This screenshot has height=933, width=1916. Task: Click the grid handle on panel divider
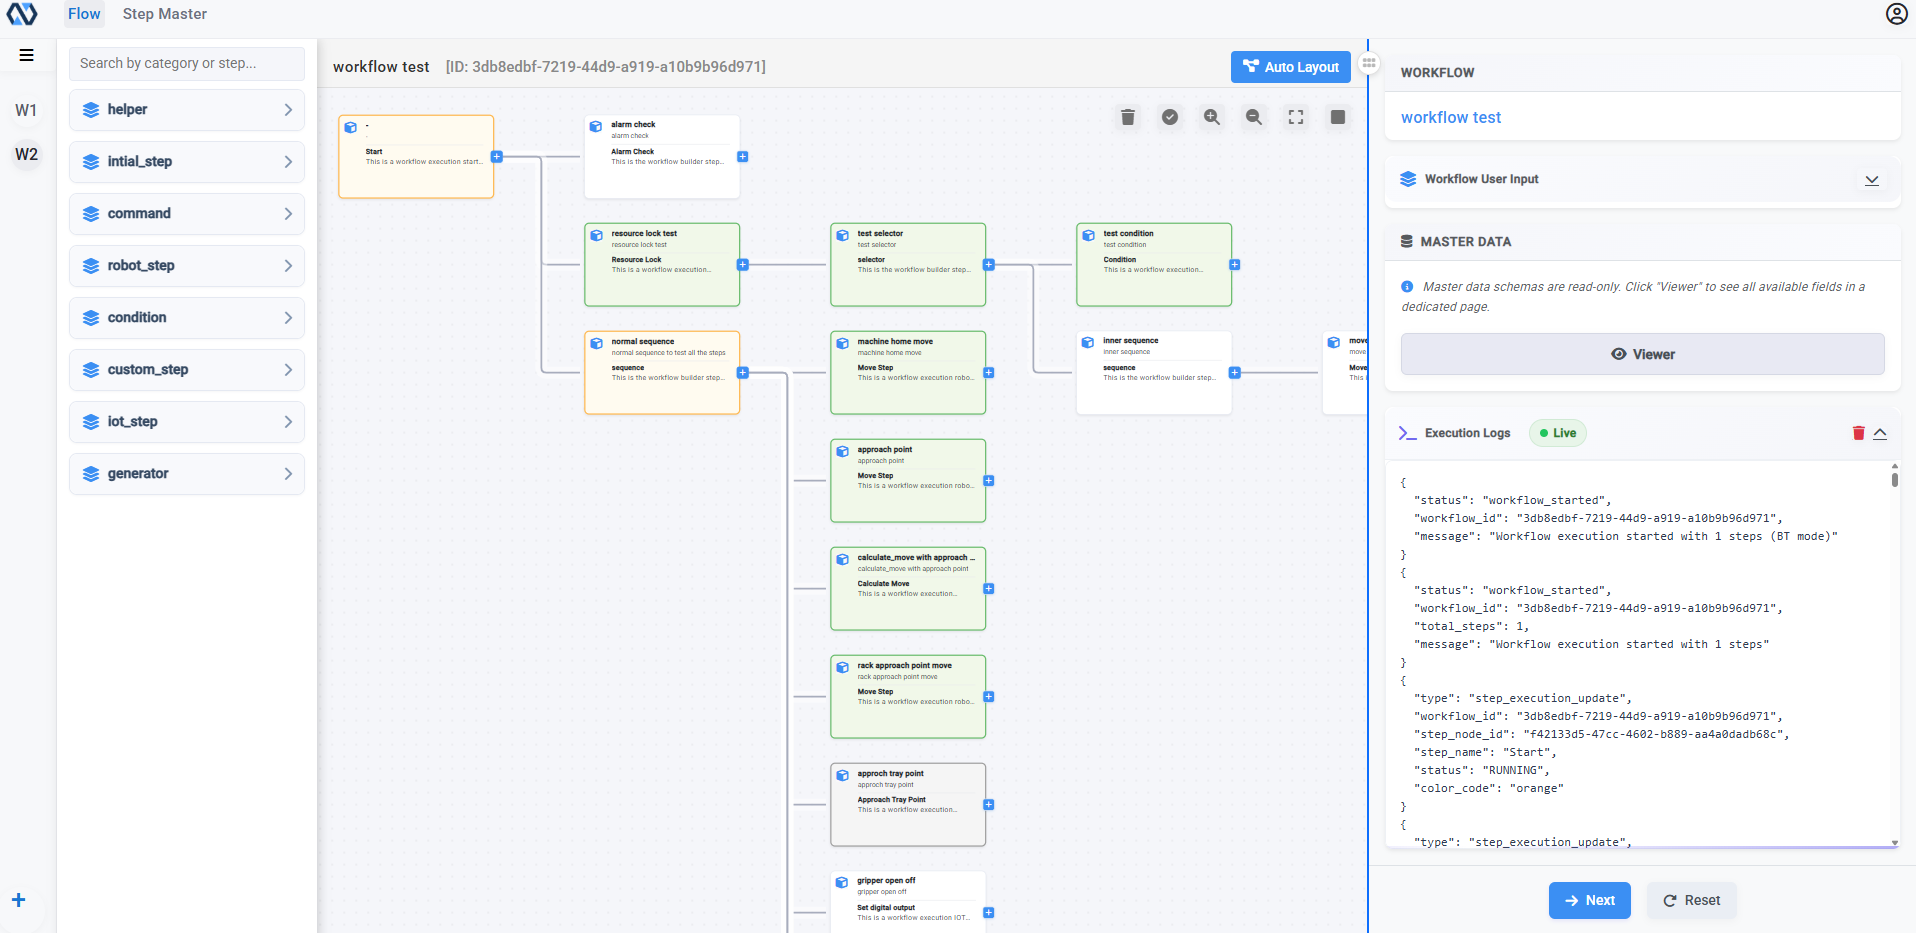pos(1369,63)
